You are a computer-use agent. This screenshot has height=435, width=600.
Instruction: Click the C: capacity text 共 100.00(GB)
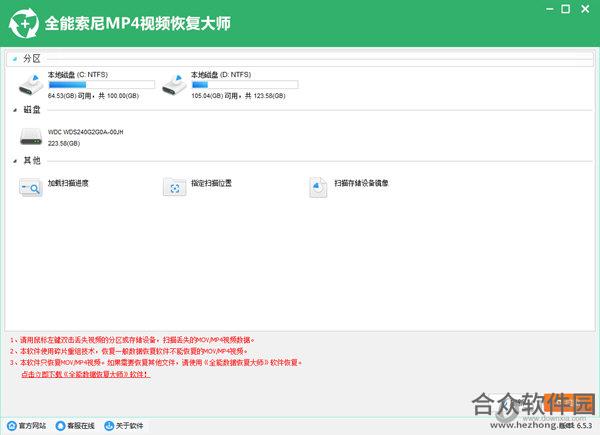click(119, 96)
